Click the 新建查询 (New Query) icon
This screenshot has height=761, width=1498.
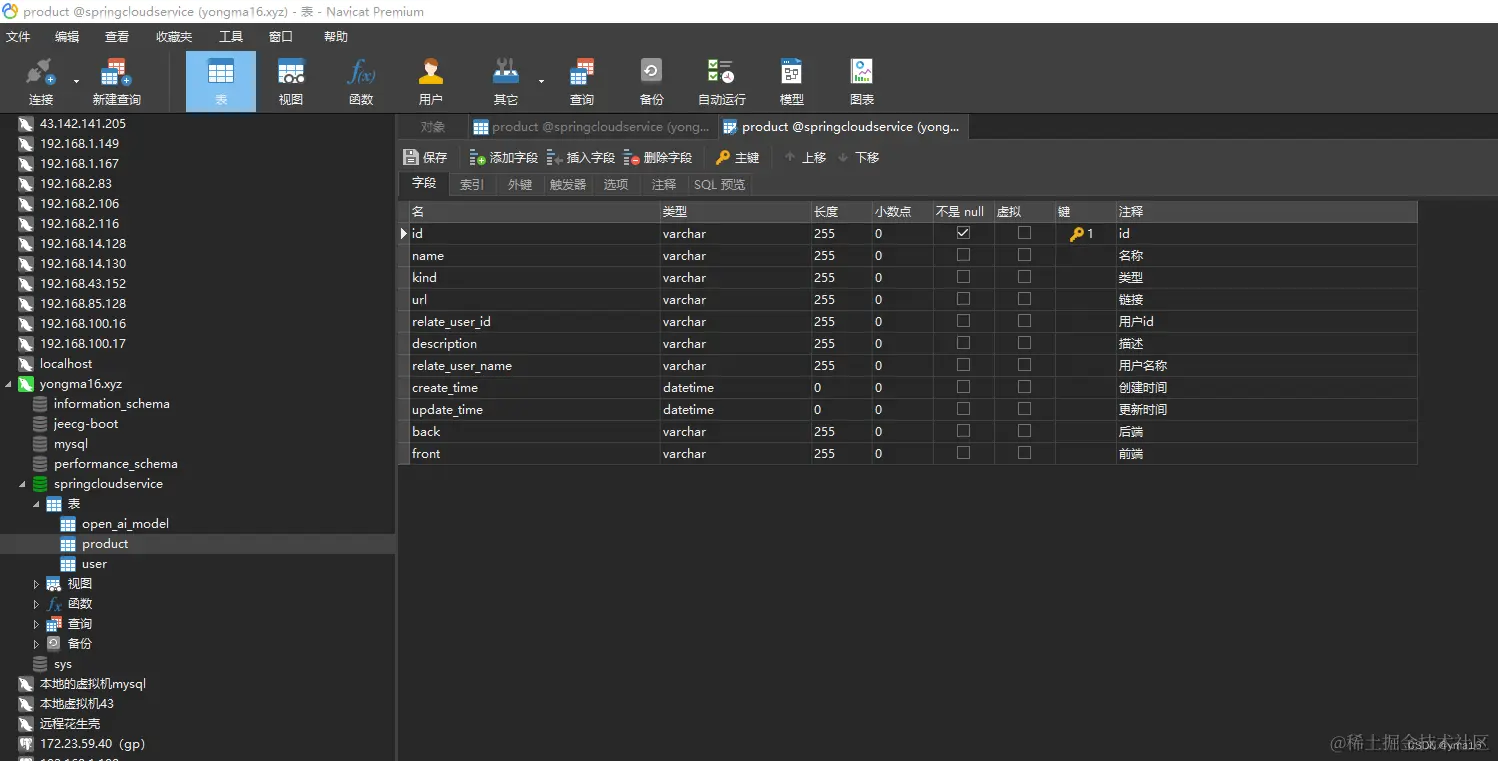tap(116, 82)
